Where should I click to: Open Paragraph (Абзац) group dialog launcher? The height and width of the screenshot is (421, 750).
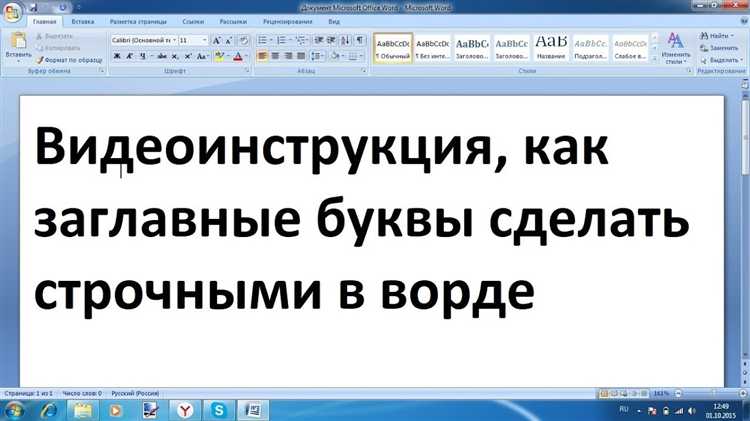[364, 71]
